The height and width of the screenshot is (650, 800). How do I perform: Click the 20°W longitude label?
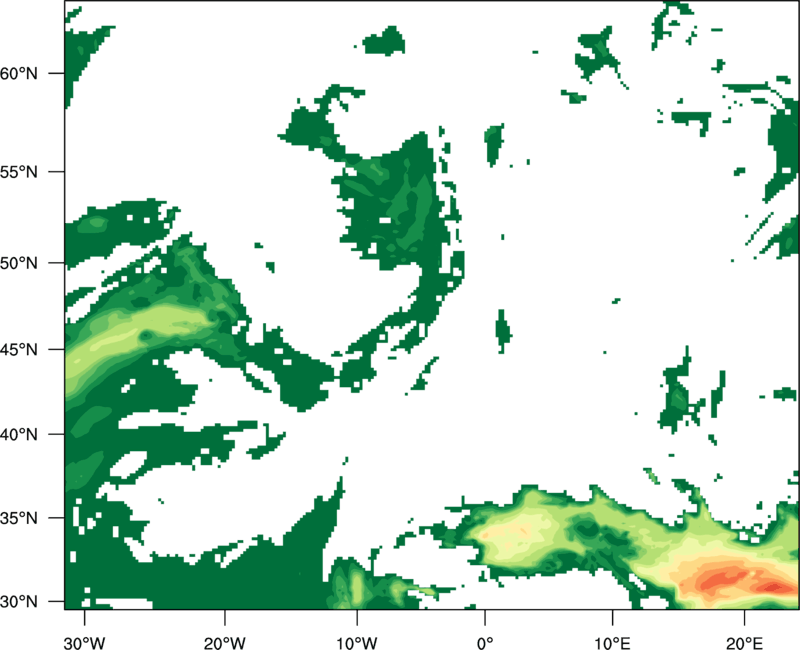tap(224, 643)
